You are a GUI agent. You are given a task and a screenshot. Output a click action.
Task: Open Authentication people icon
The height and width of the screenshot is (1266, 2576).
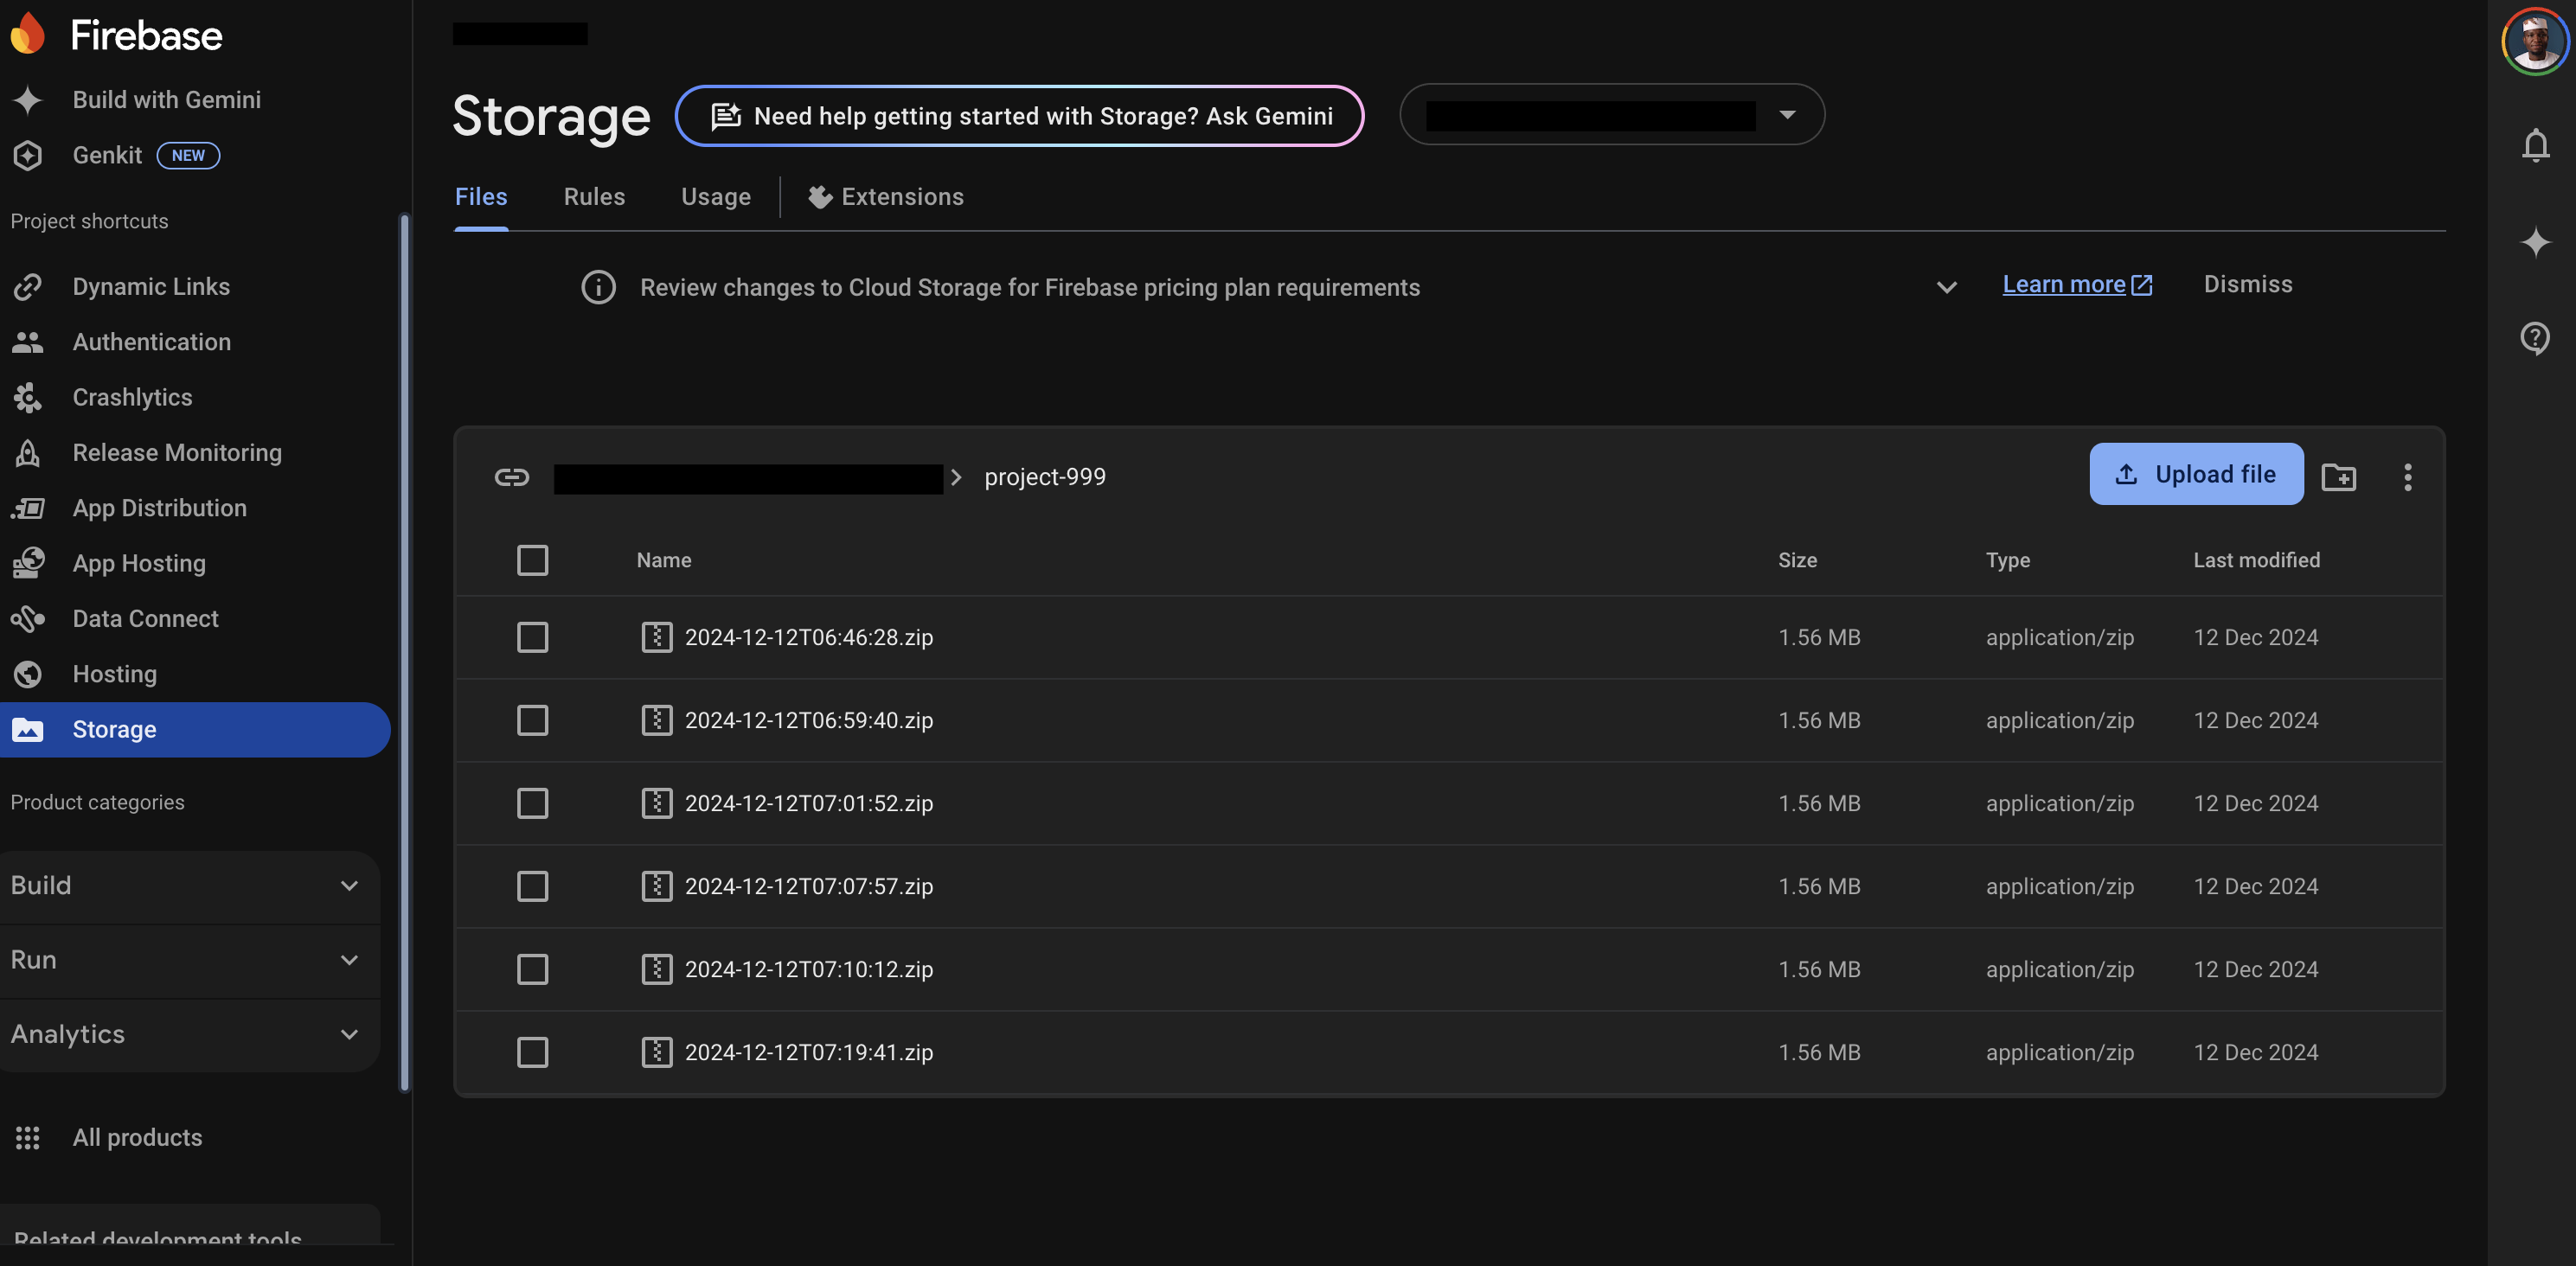[28, 342]
